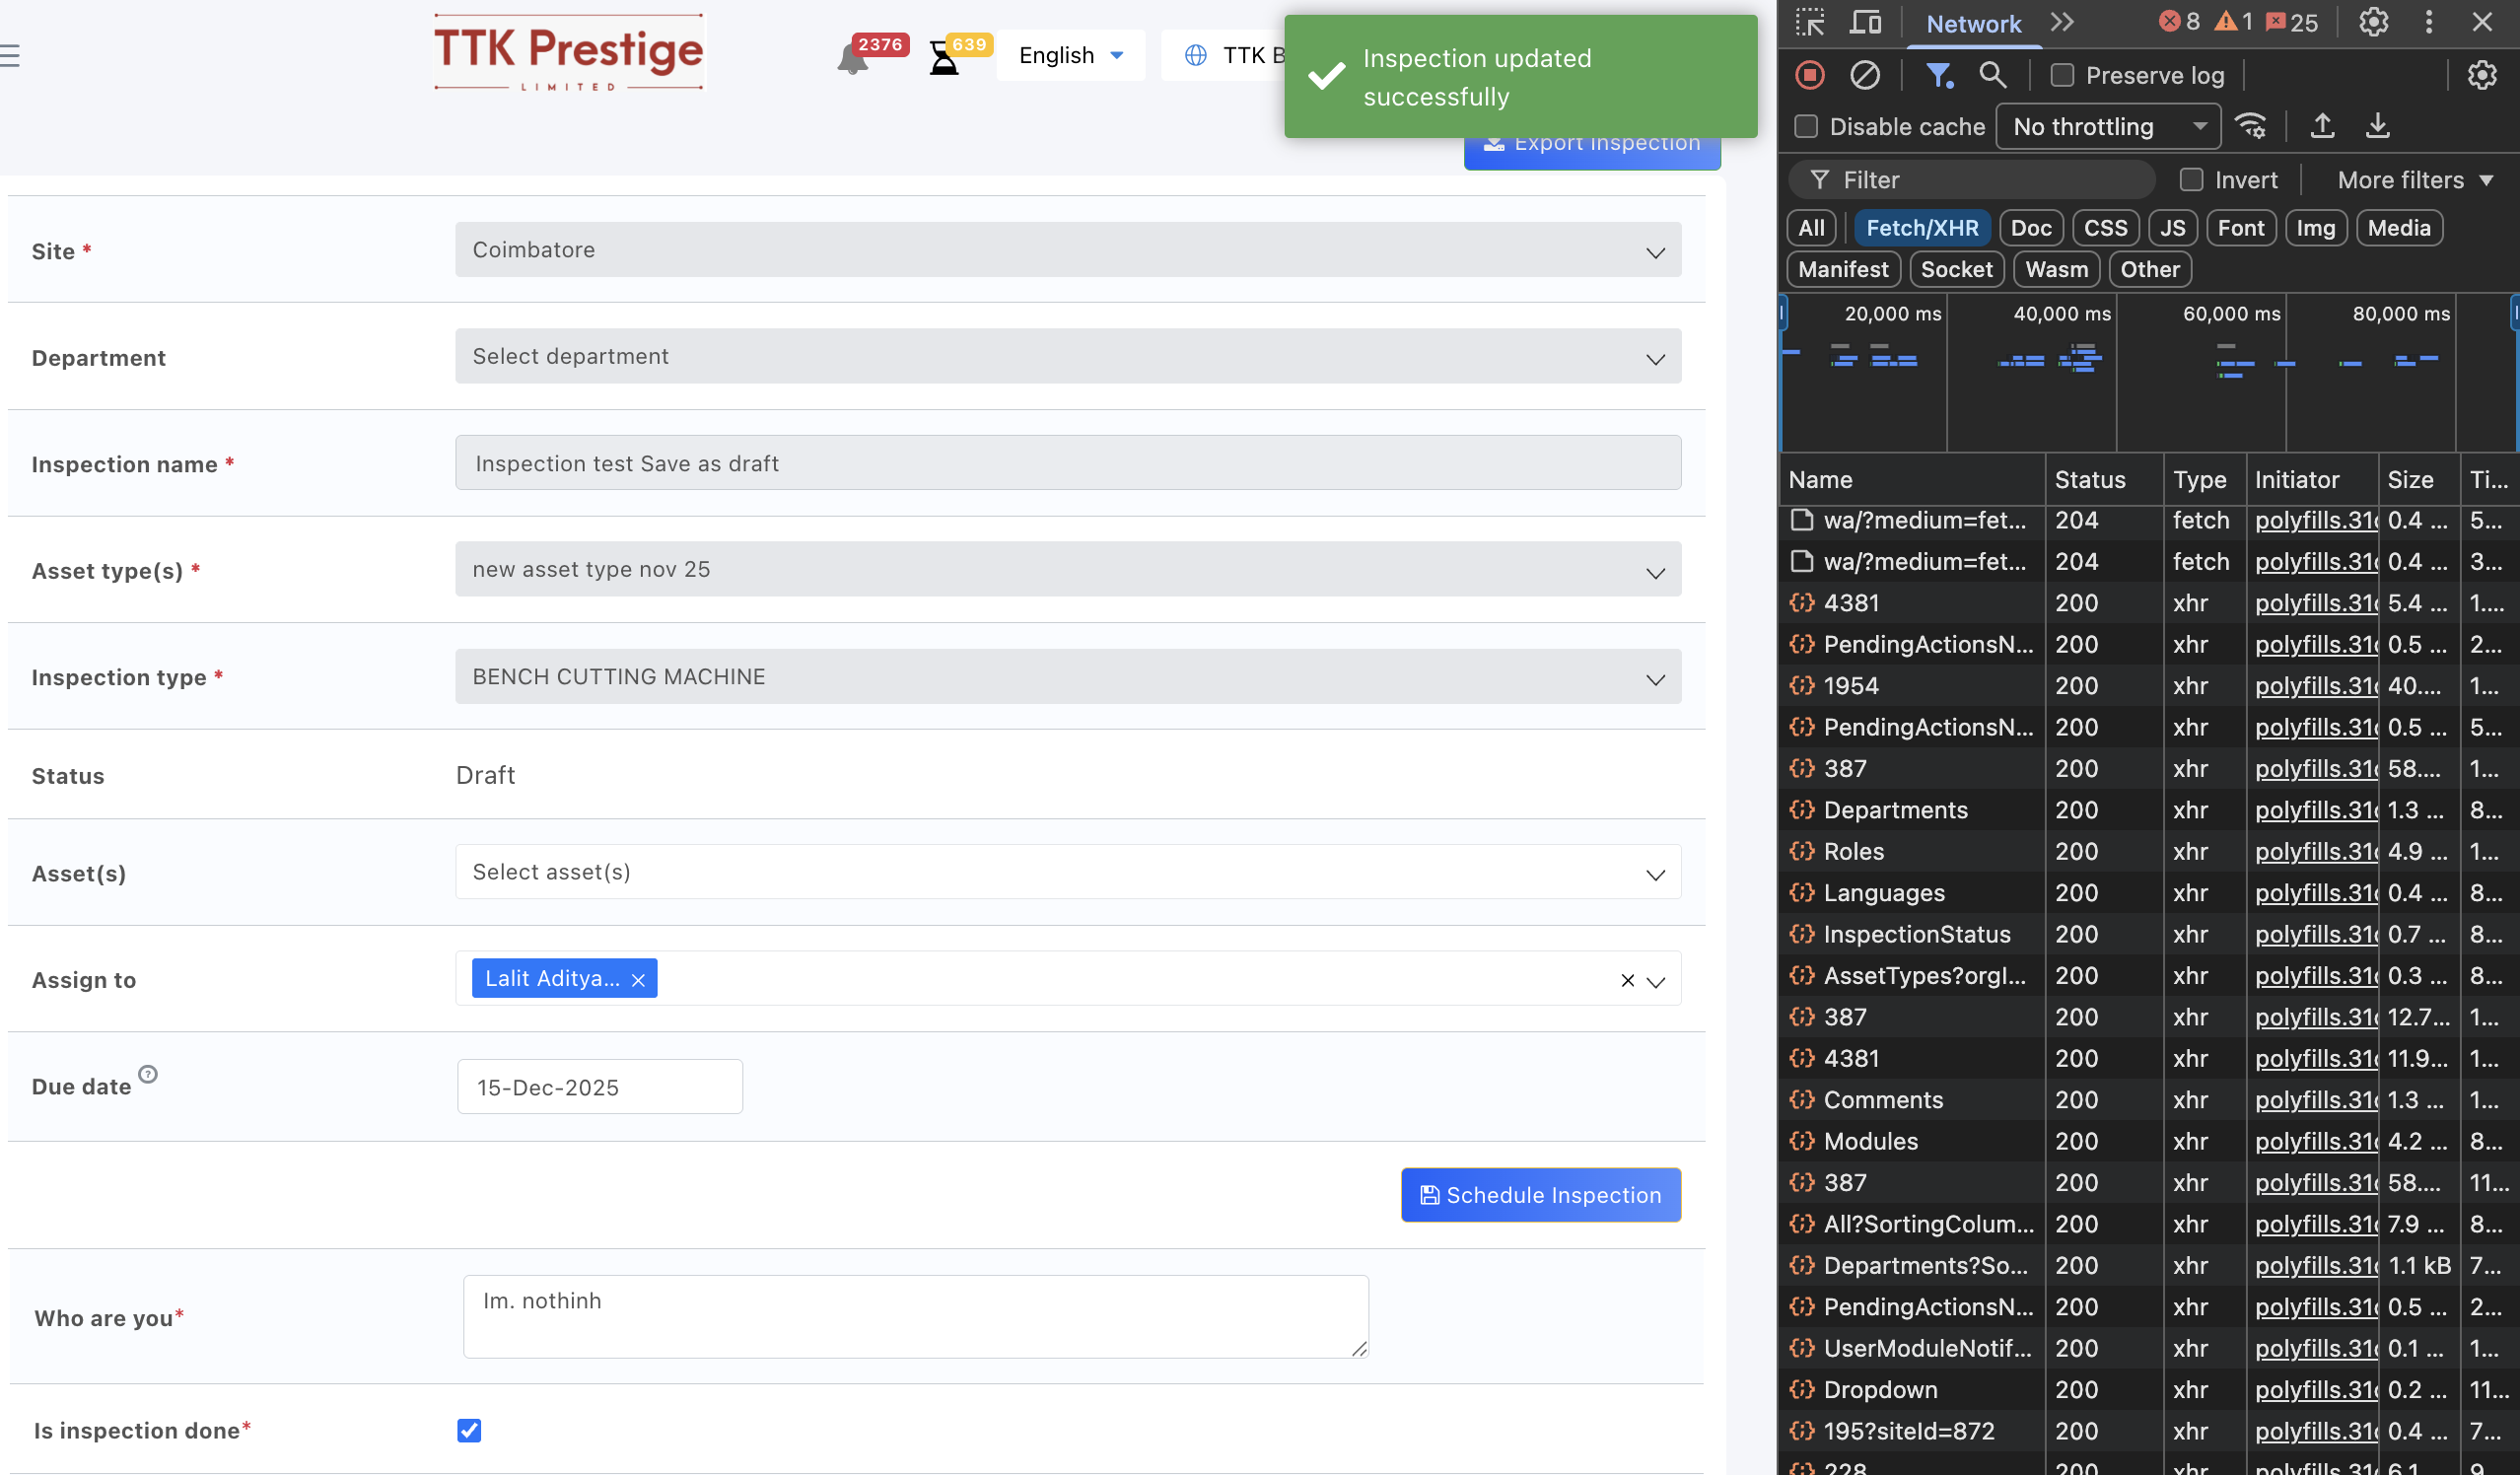
Task: Click the Schedule Inspection button
Action: pos(1540,1194)
